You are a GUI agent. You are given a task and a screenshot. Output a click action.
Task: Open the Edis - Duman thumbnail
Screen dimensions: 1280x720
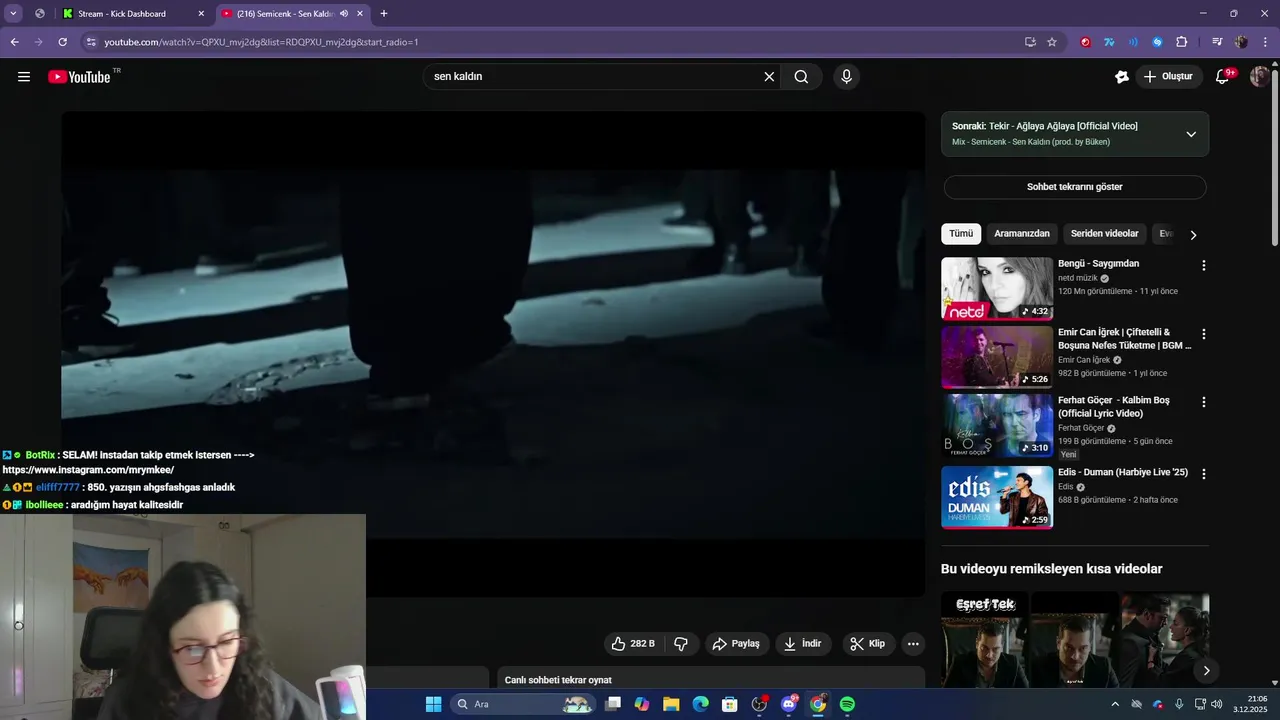pyautogui.click(x=997, y=497)
